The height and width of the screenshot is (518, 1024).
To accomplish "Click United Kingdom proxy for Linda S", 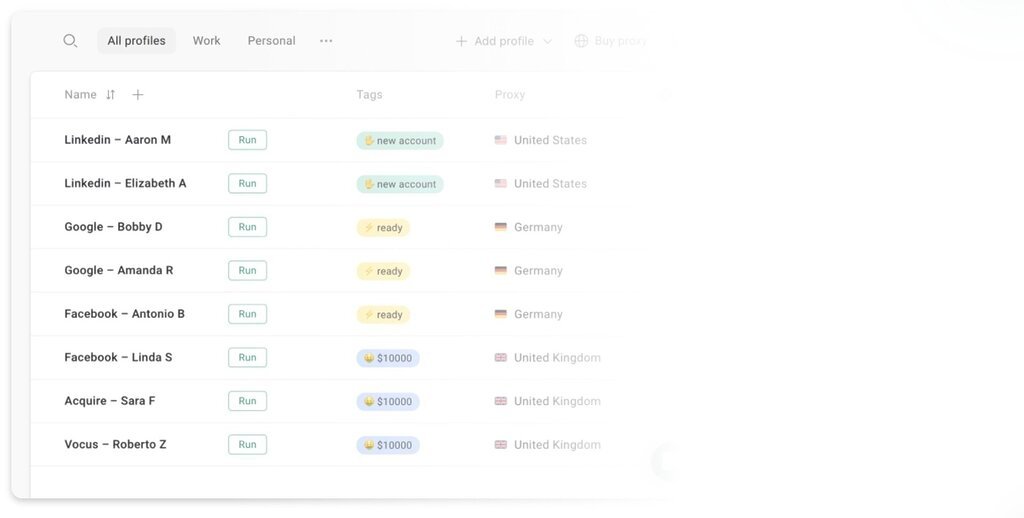I will tap(558, 358).
